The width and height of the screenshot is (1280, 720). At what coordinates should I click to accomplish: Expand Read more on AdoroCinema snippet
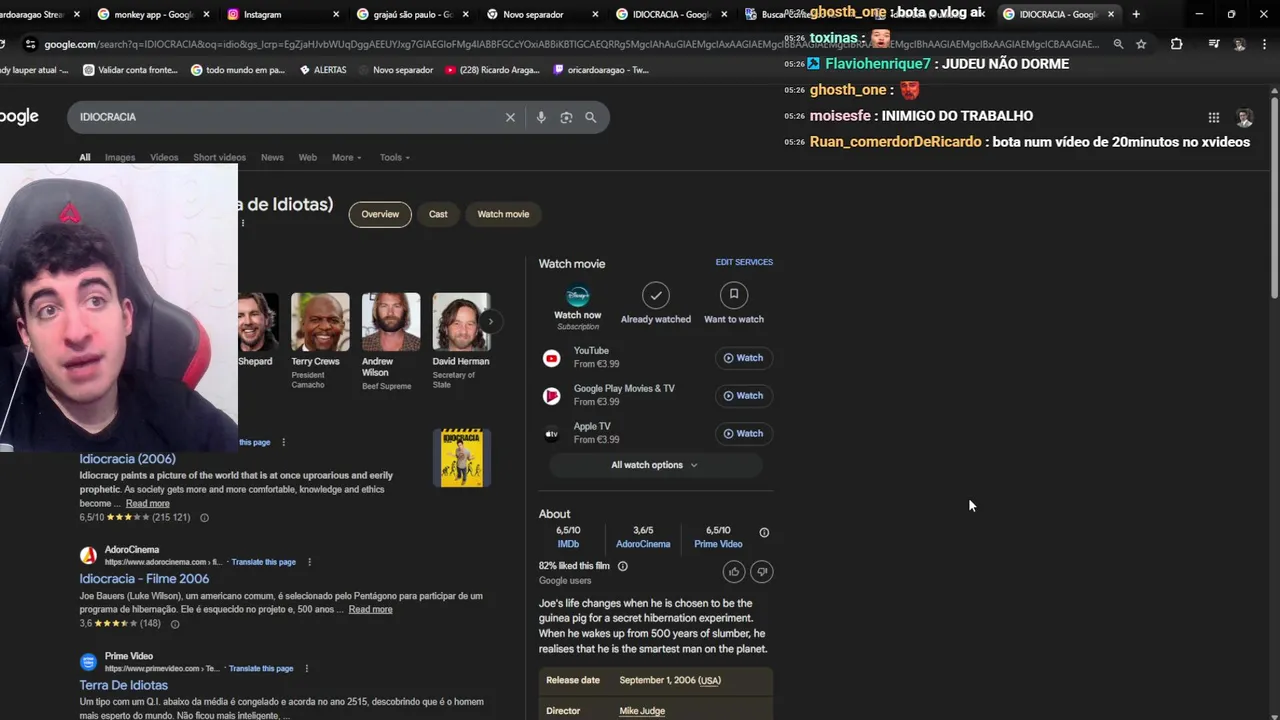(x=370, y=609)
